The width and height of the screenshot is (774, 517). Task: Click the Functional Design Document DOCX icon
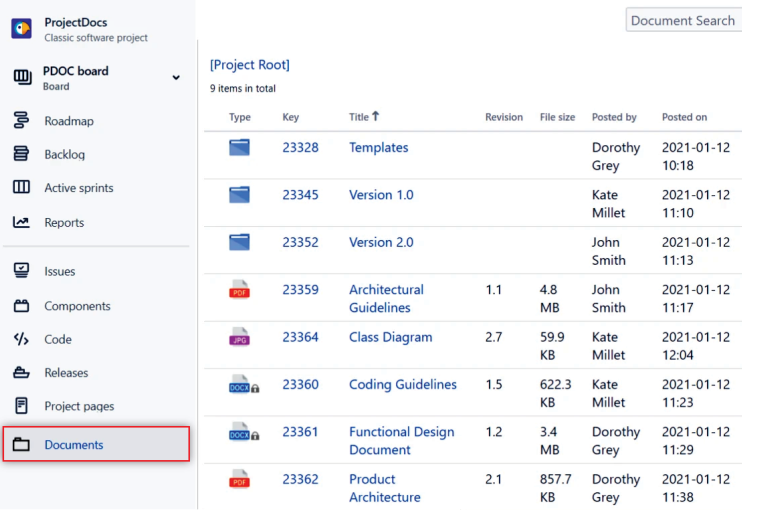pyautogui.click(x=239, y=432)
